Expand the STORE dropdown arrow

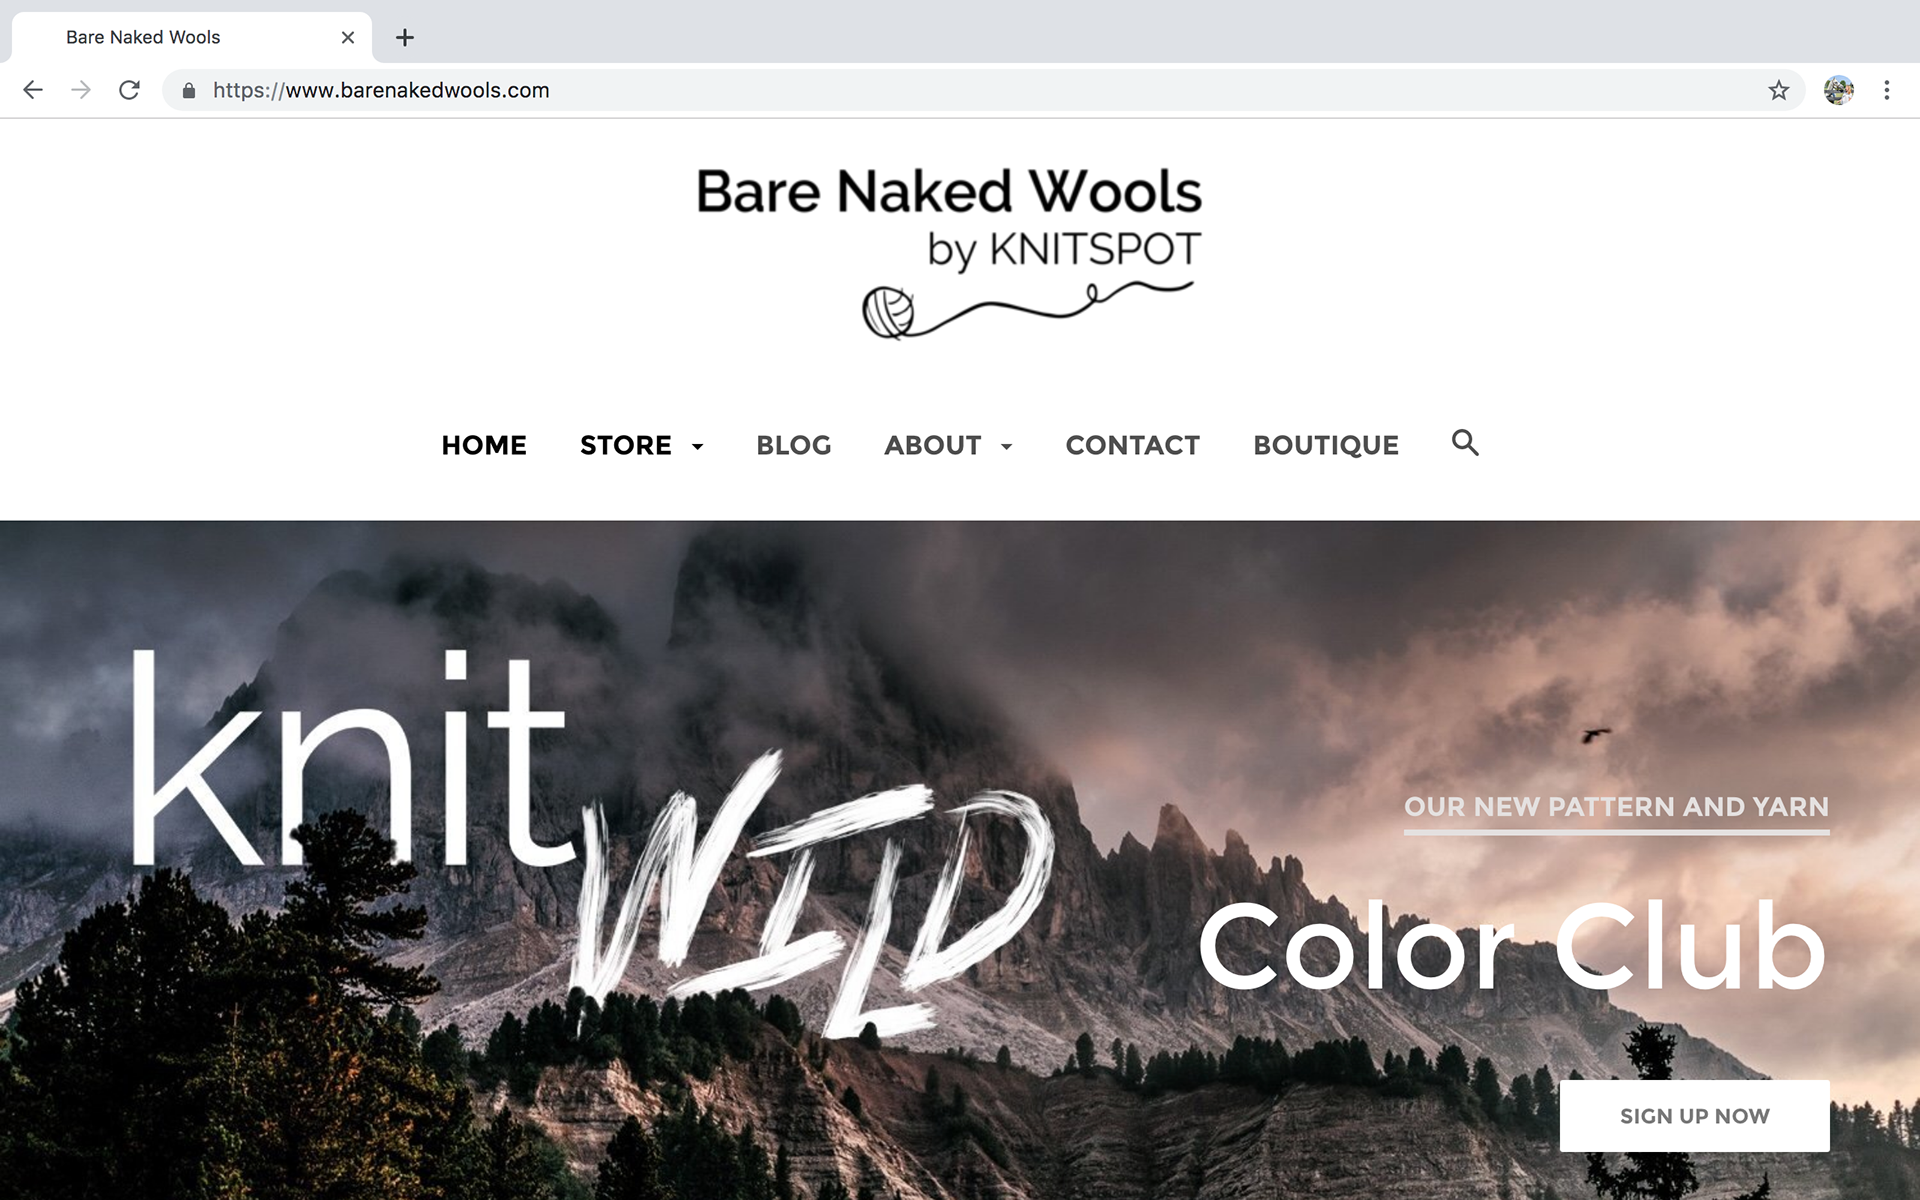[x=698, y=446]
